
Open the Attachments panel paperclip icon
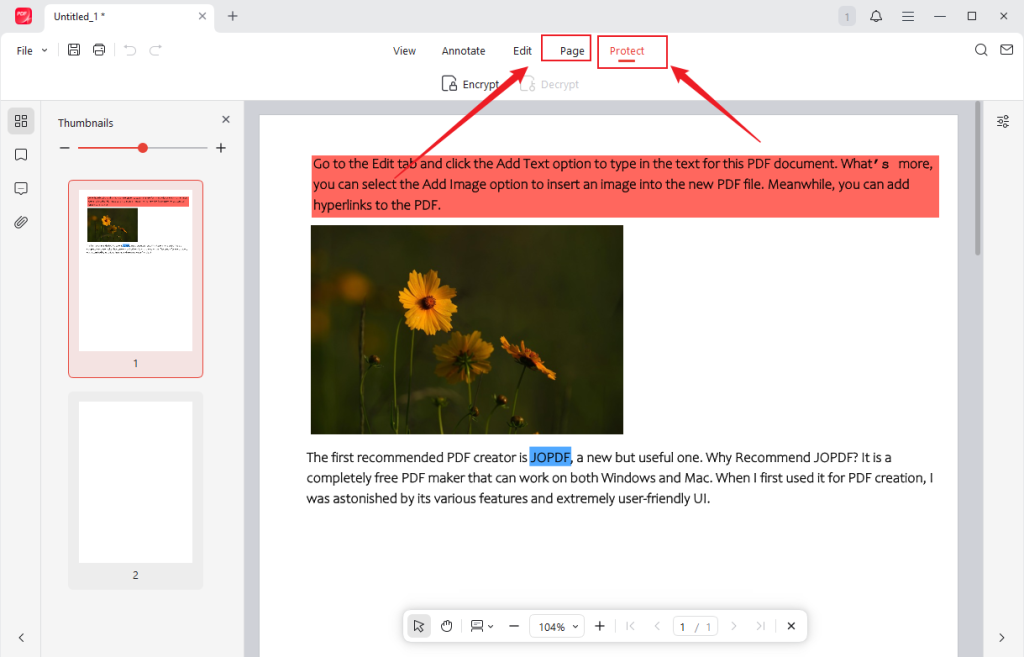tap(20, 222)
